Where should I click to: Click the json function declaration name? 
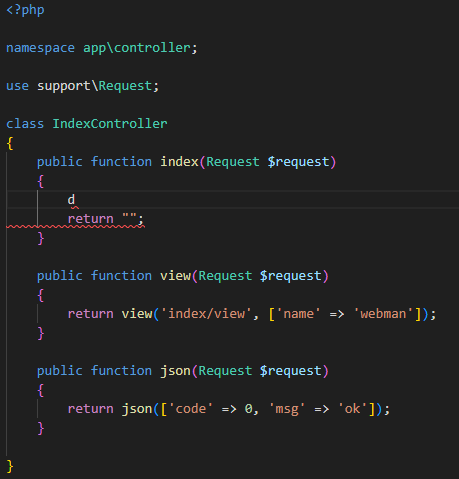(175, 371)
